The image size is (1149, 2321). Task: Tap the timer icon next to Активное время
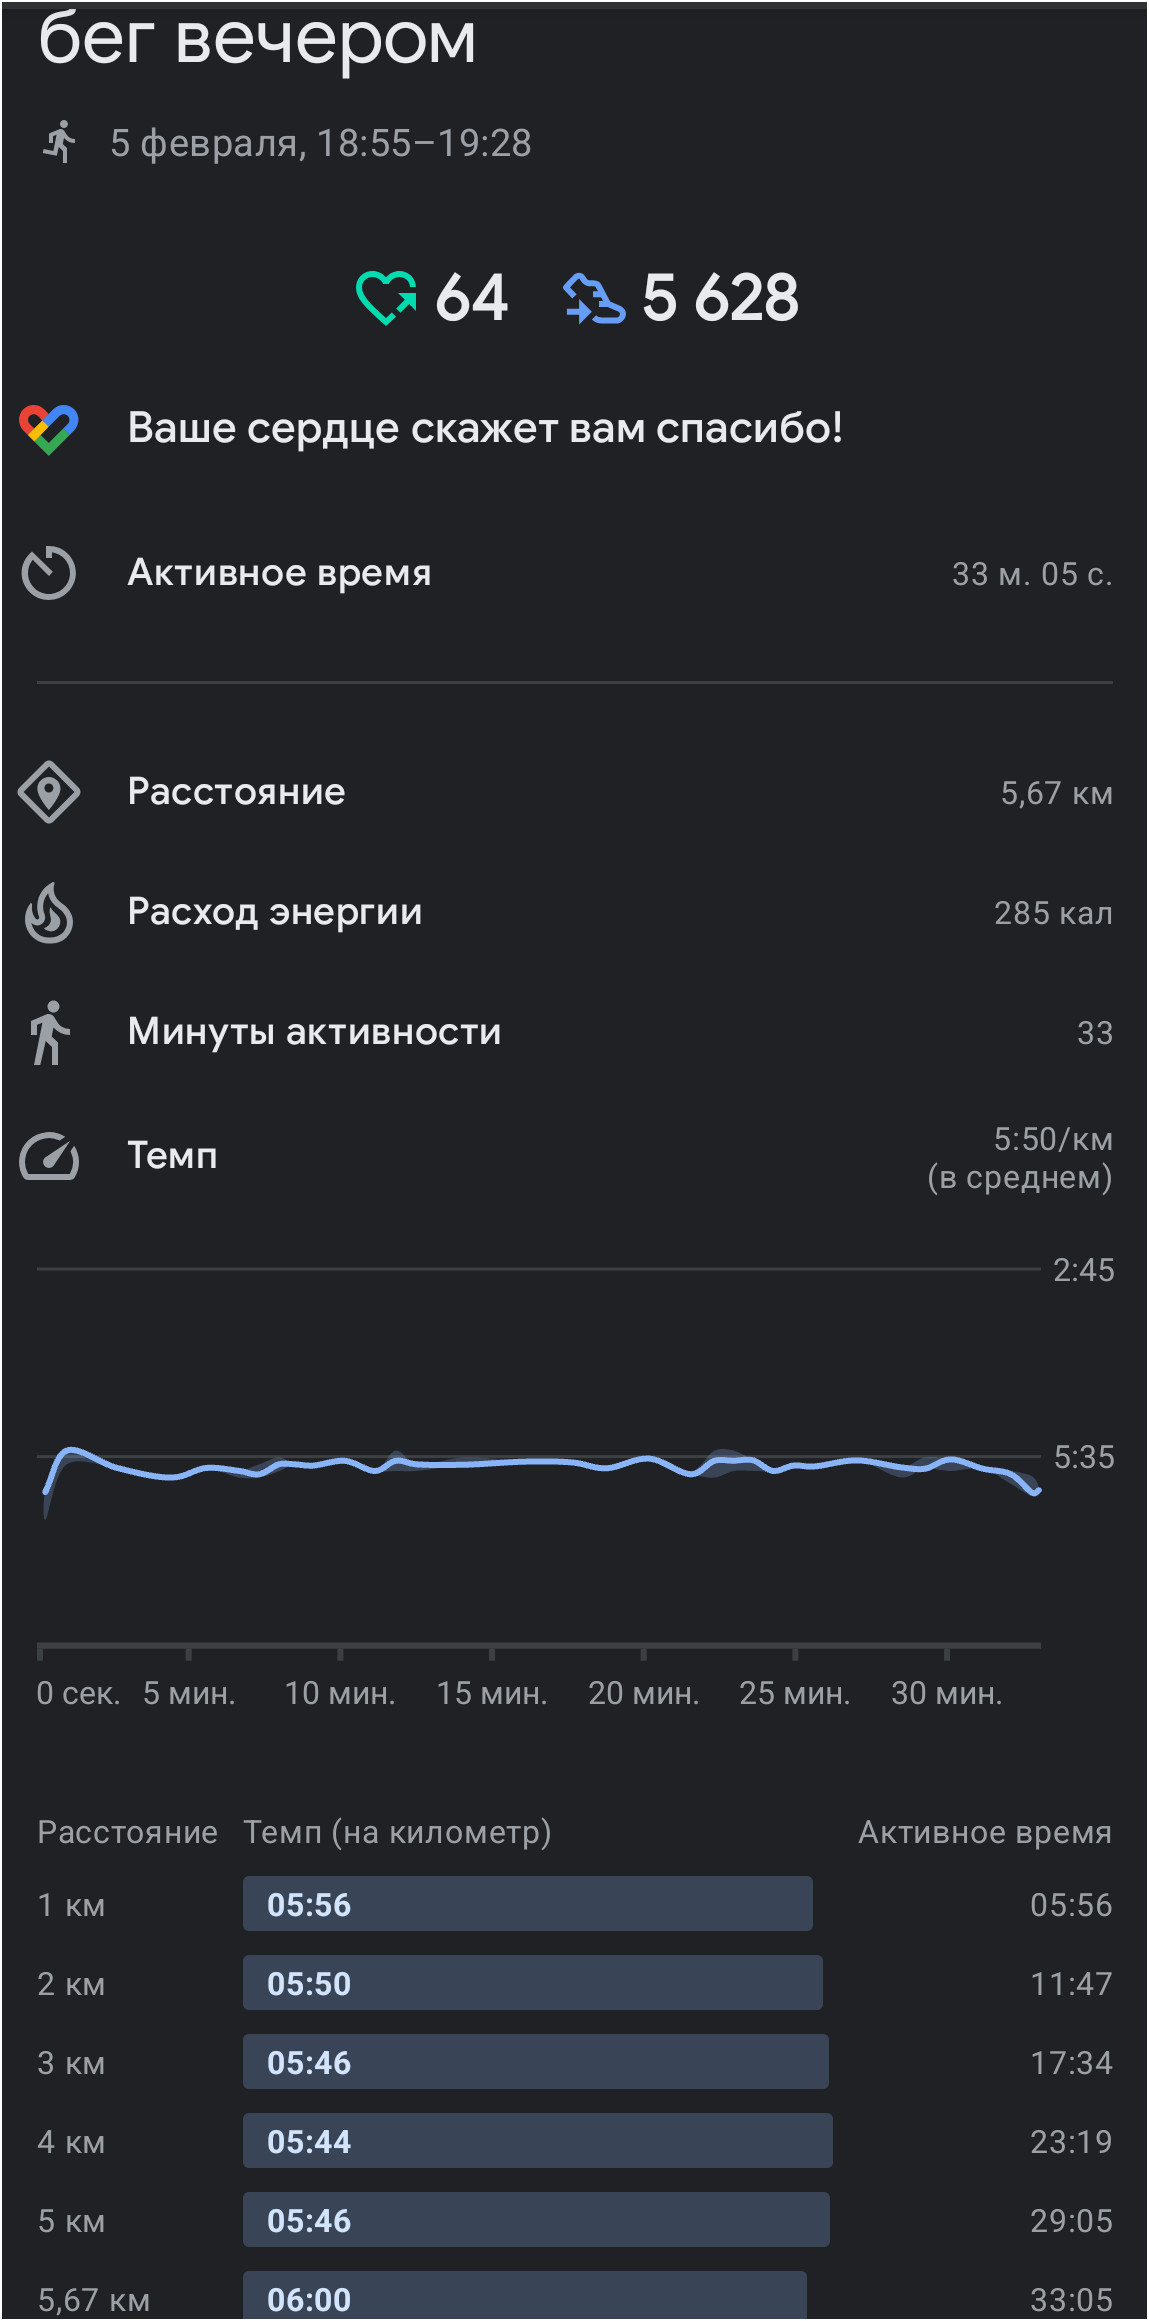point(48,573)
